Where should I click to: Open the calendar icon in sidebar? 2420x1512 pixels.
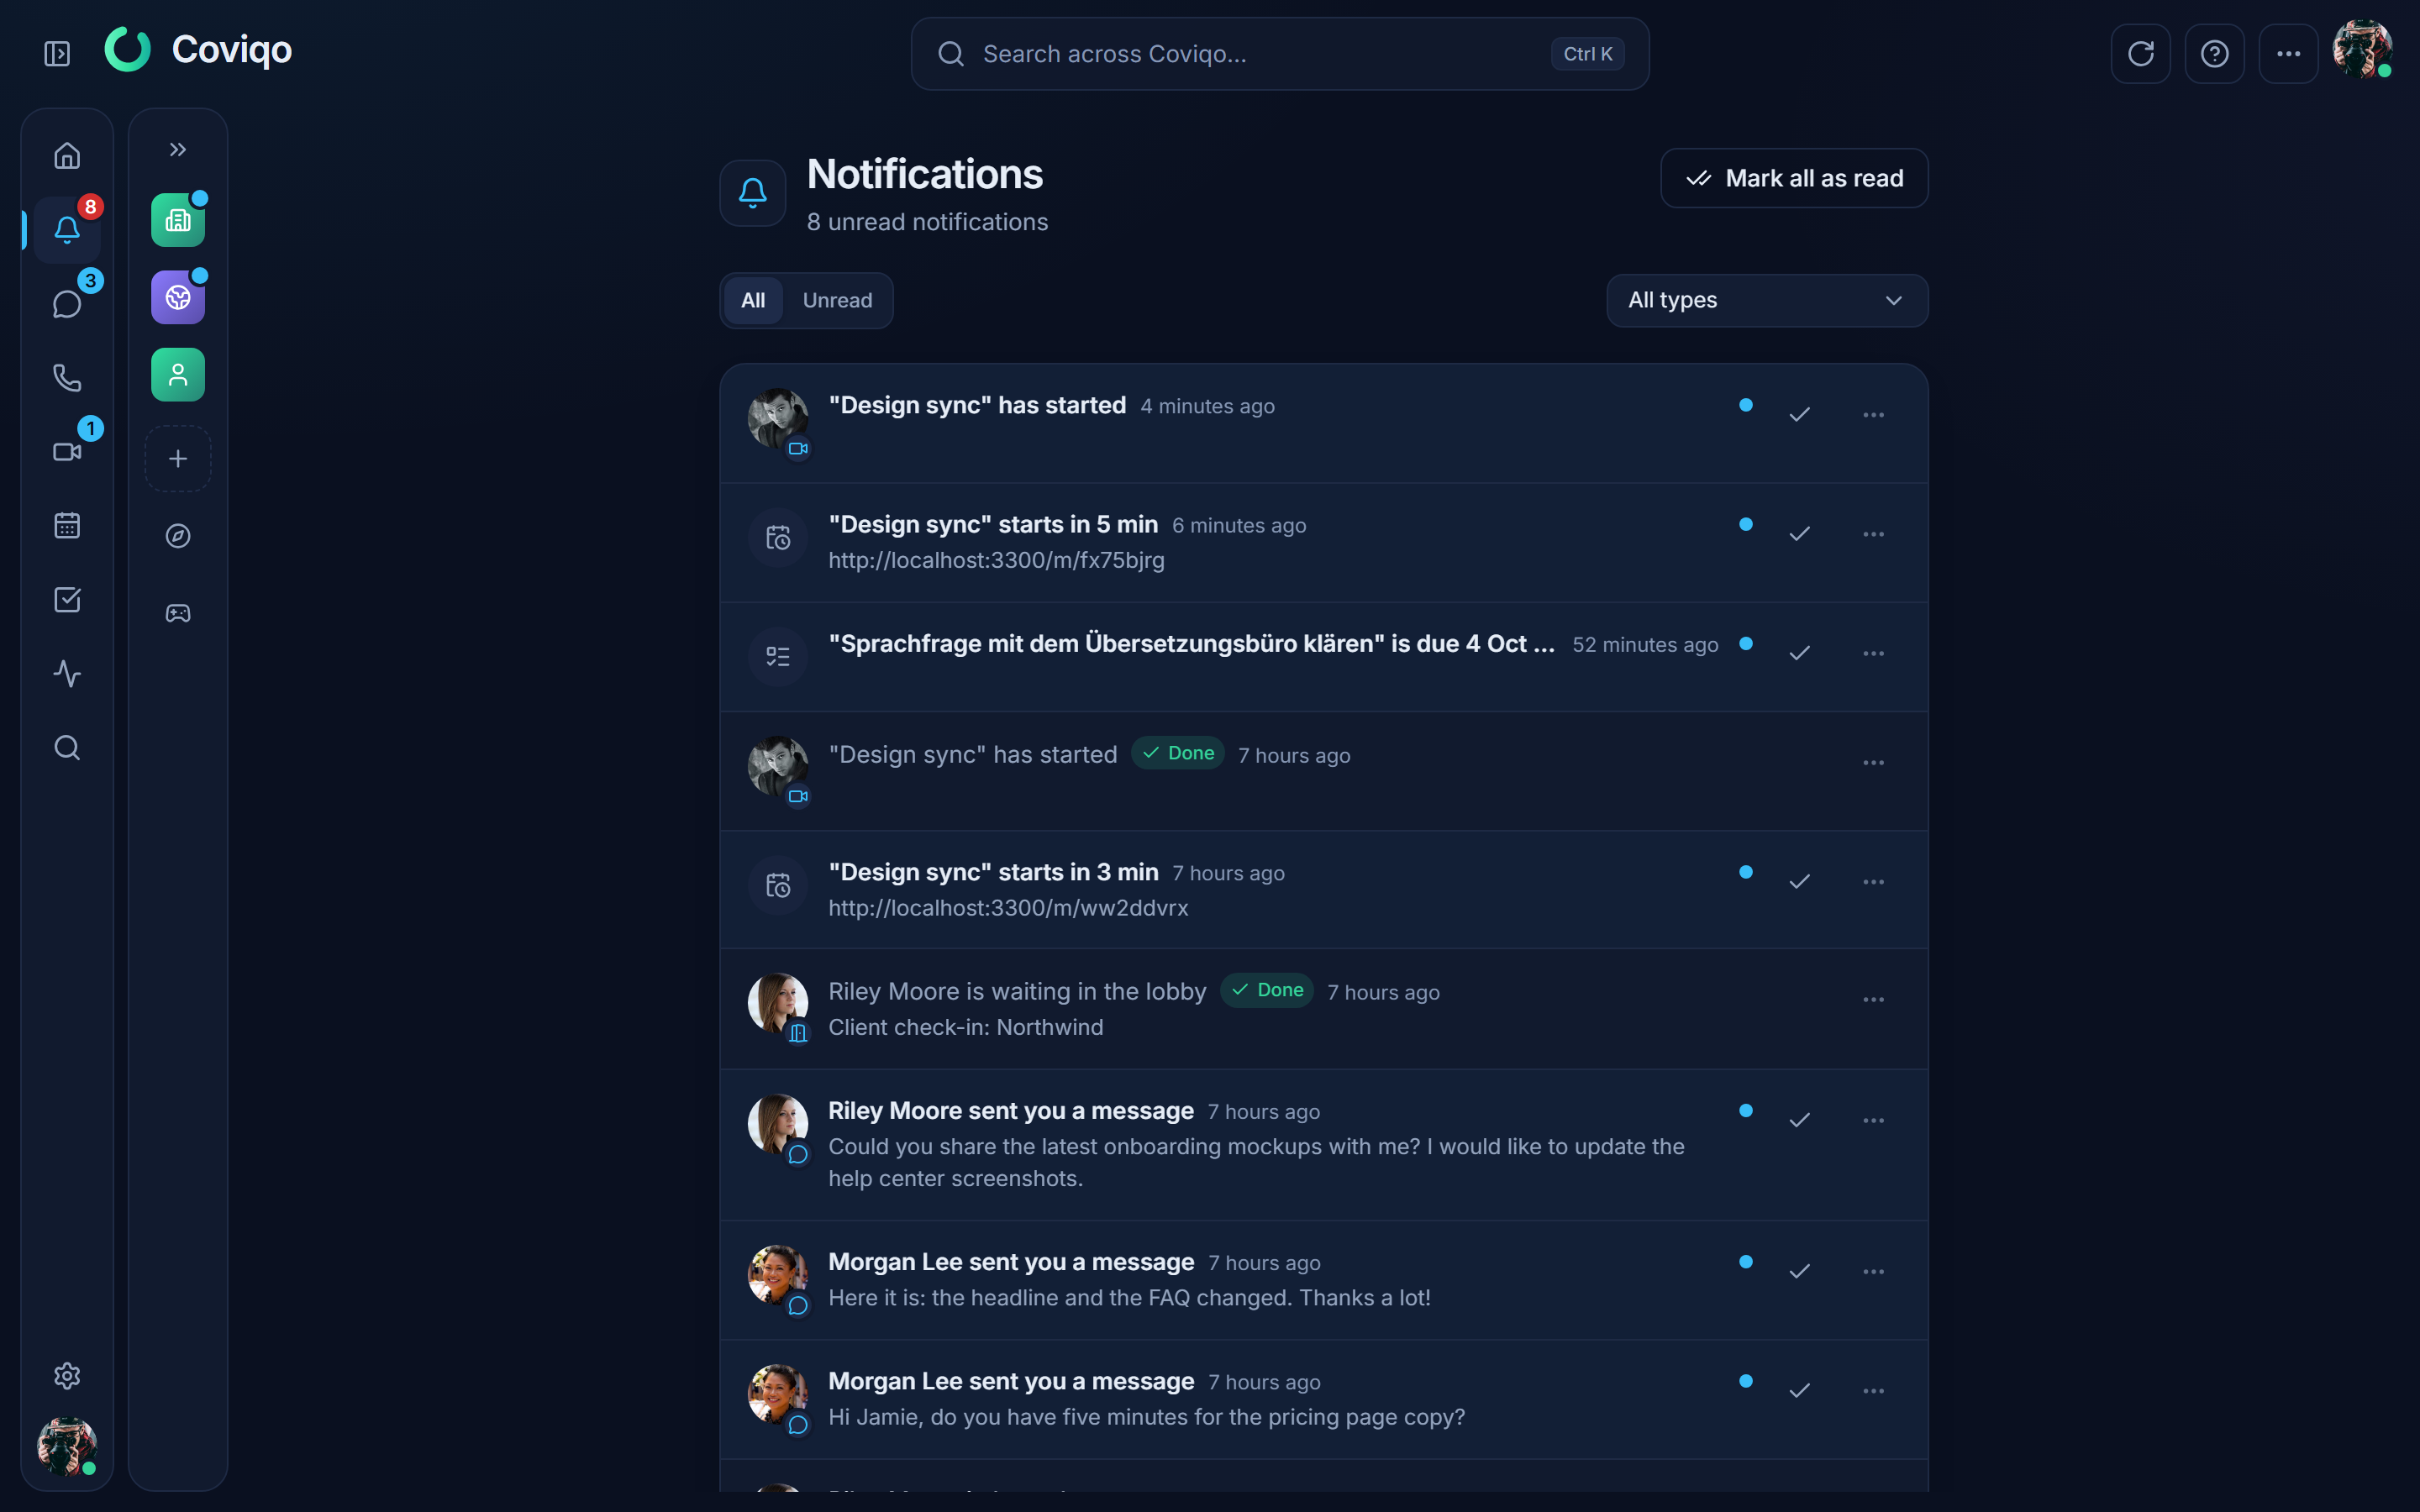pyautogui.click(x=67, y=526)
